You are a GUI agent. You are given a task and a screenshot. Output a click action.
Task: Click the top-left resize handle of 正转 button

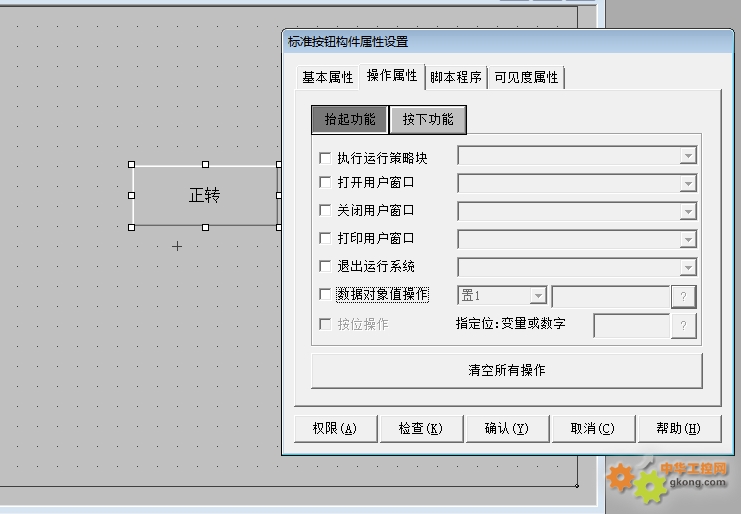click(131, 164)
